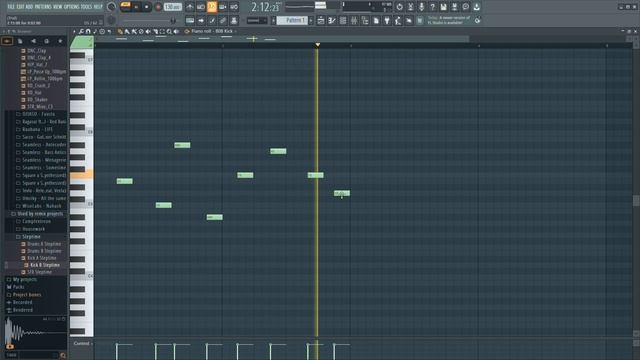
Task: Open the Pattern 1 selector
Action: click(x=292, y=20)
